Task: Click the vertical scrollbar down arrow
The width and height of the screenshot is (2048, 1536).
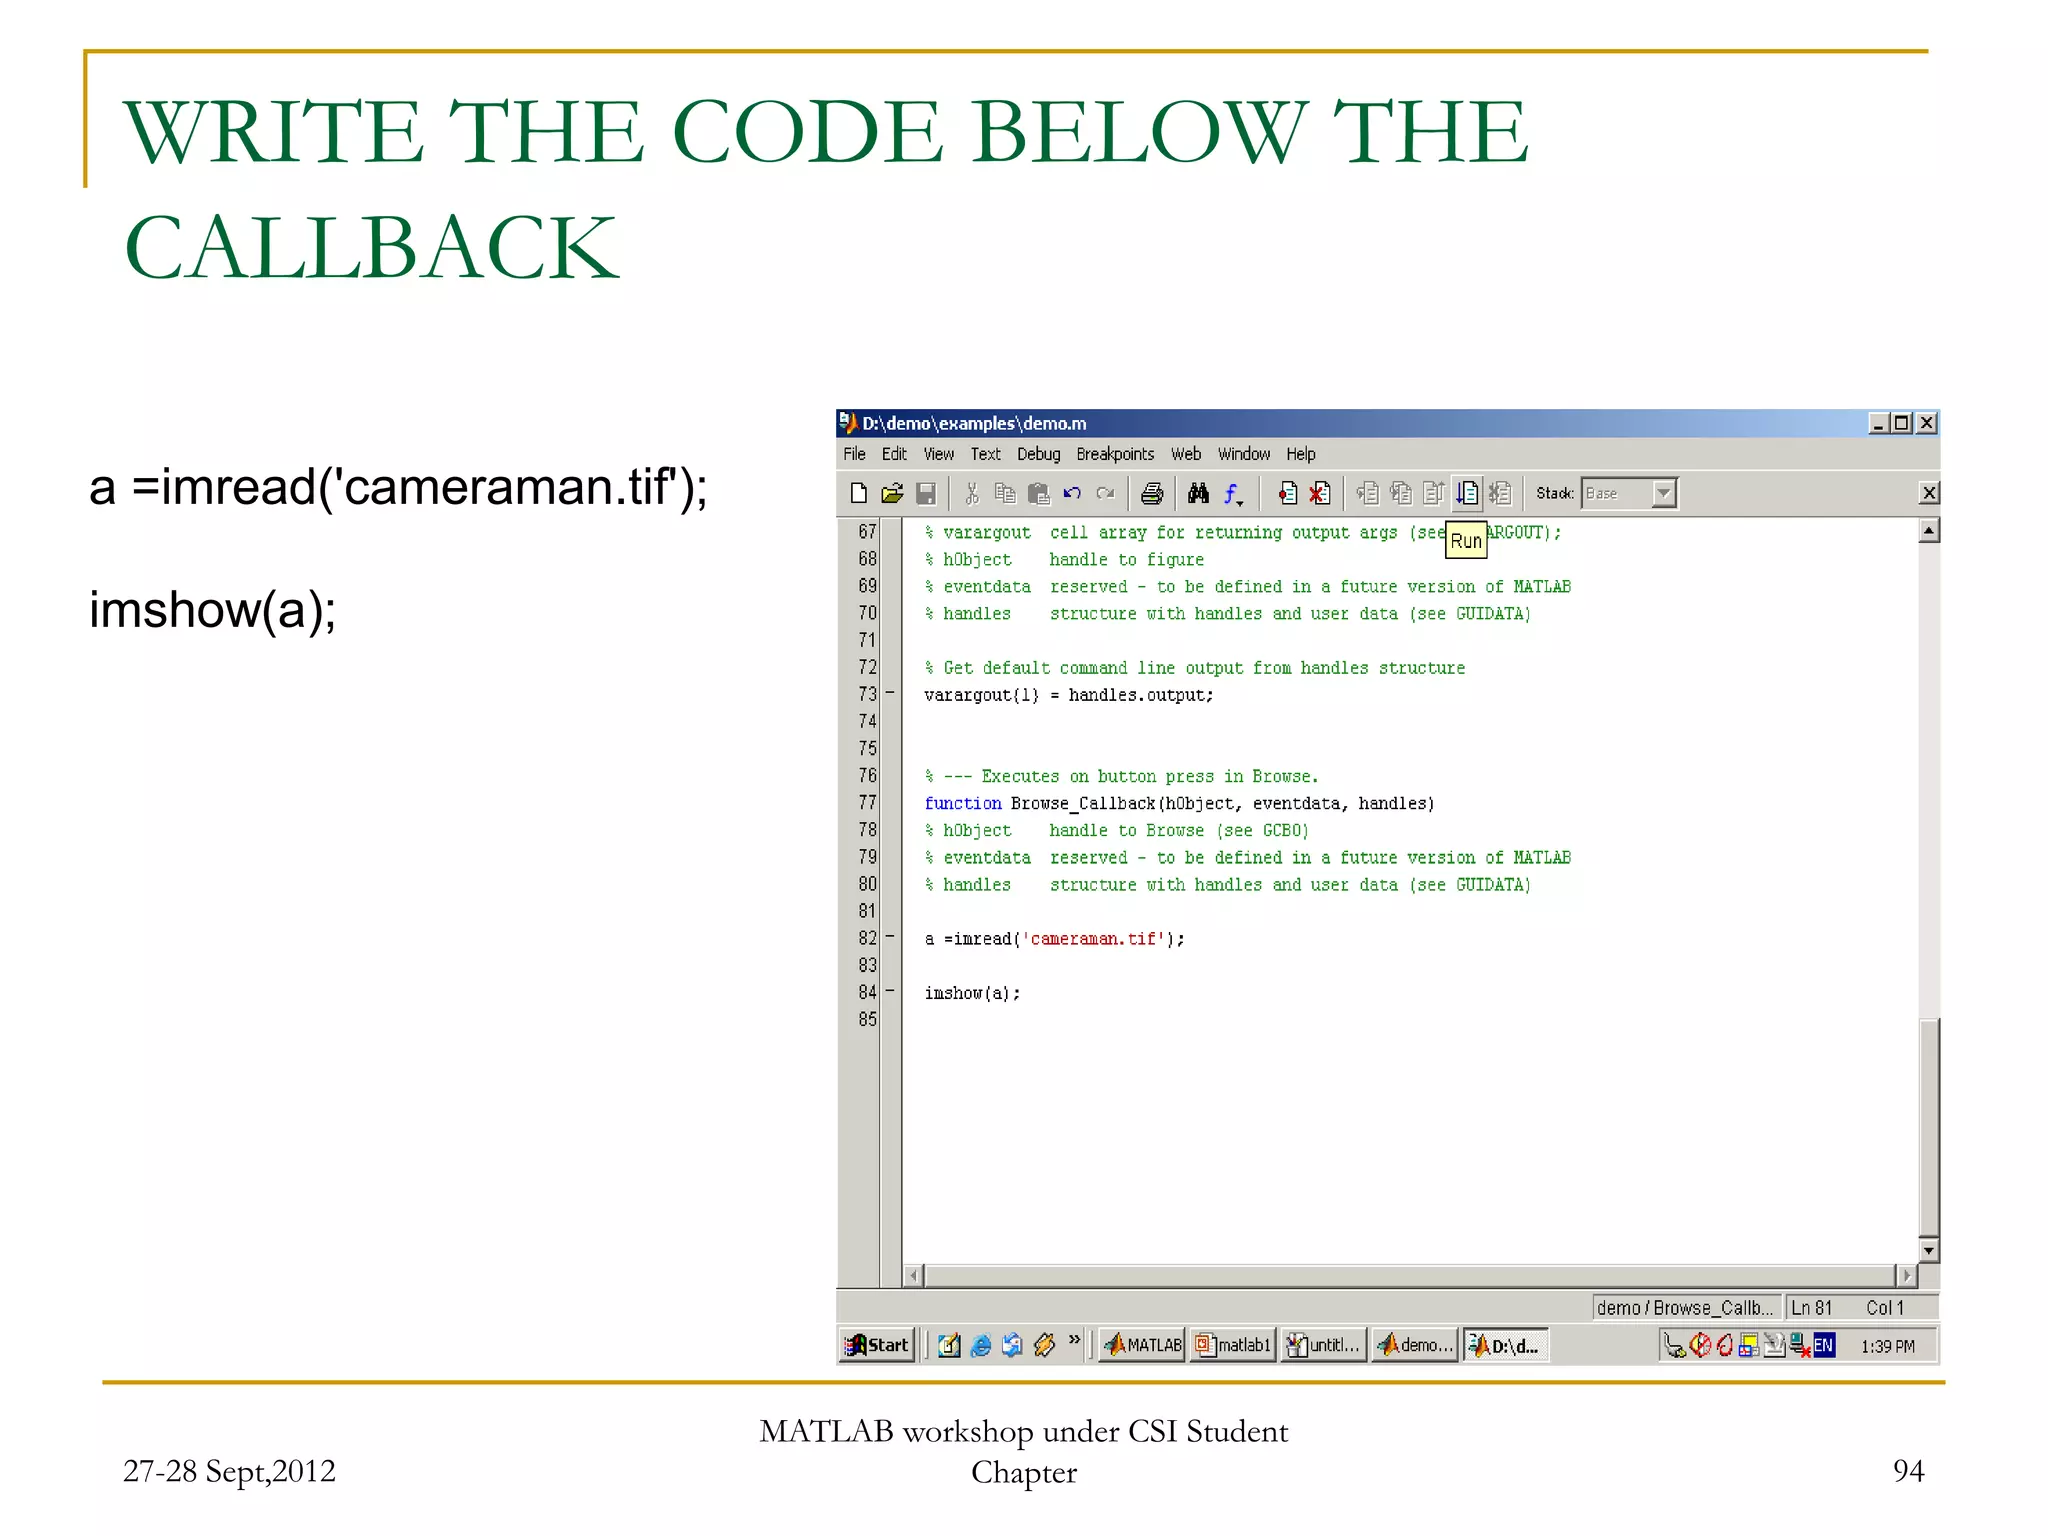Action: coord(1929,1250)
